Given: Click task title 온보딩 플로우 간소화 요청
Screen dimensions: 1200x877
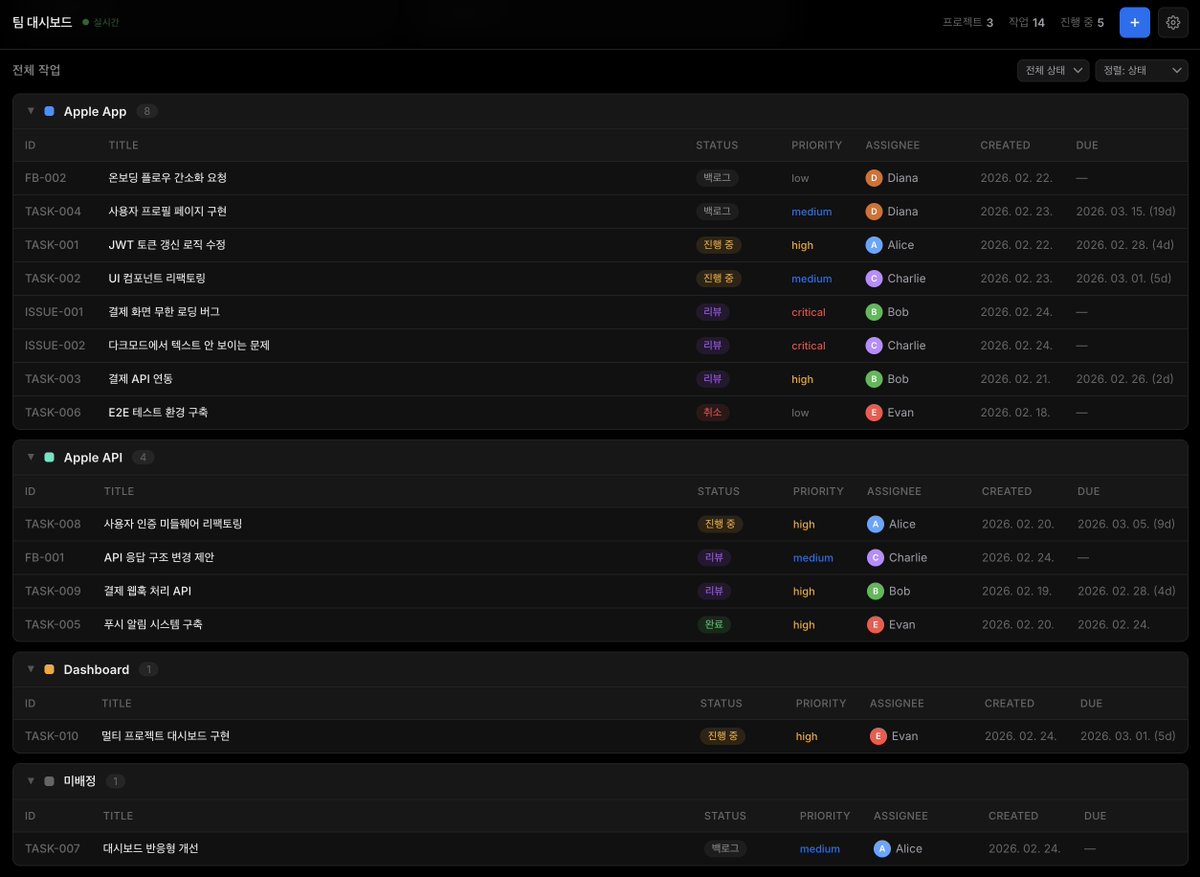Looking at the screenshot, I should [x=168, y=178].
